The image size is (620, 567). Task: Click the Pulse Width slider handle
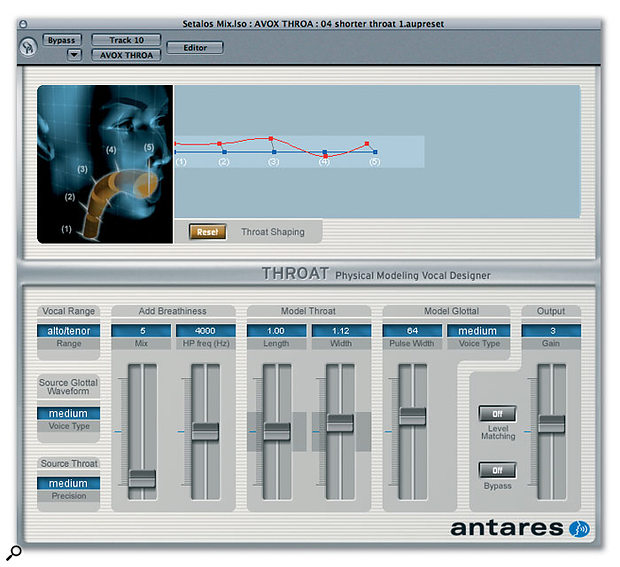412,416
